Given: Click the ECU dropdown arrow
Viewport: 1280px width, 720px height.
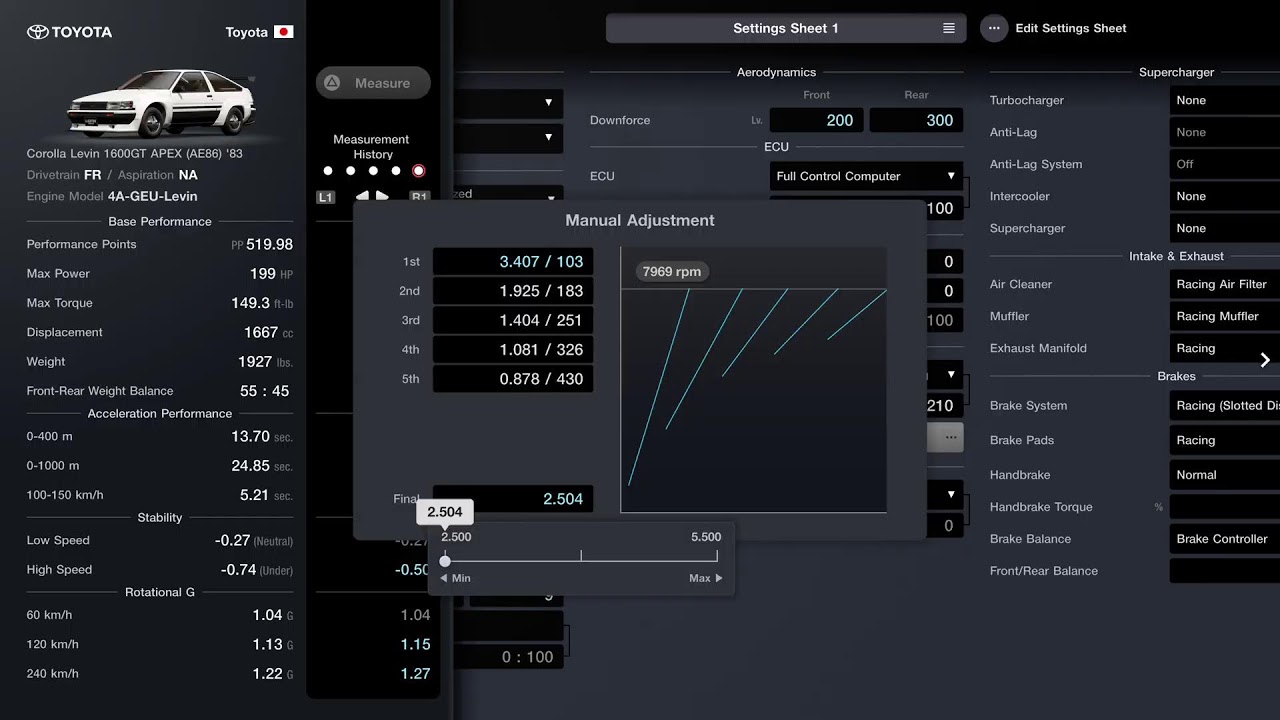Looking at the screenshot, I should tap(951, 176).
